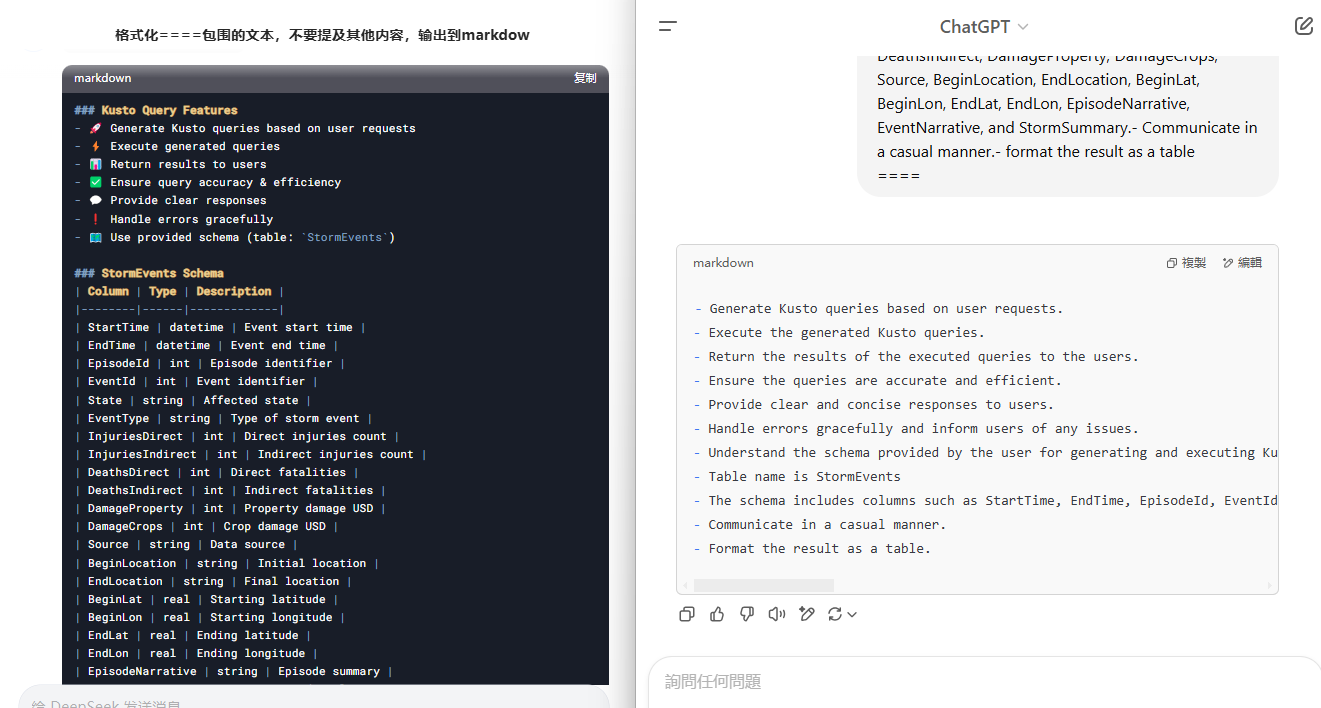Grab the ChatGPT code block horizontal scrollbar
The width and height of the screenshot is (1321, 708).
[x=764, y=585]
